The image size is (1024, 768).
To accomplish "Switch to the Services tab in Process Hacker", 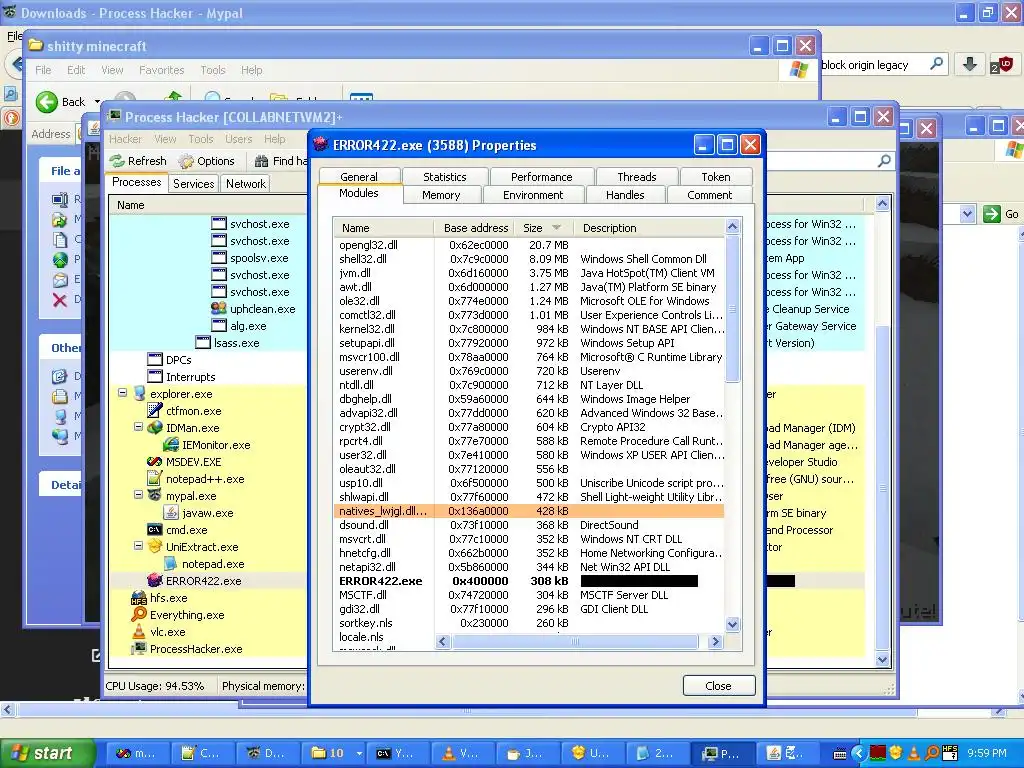I will 193,184.
